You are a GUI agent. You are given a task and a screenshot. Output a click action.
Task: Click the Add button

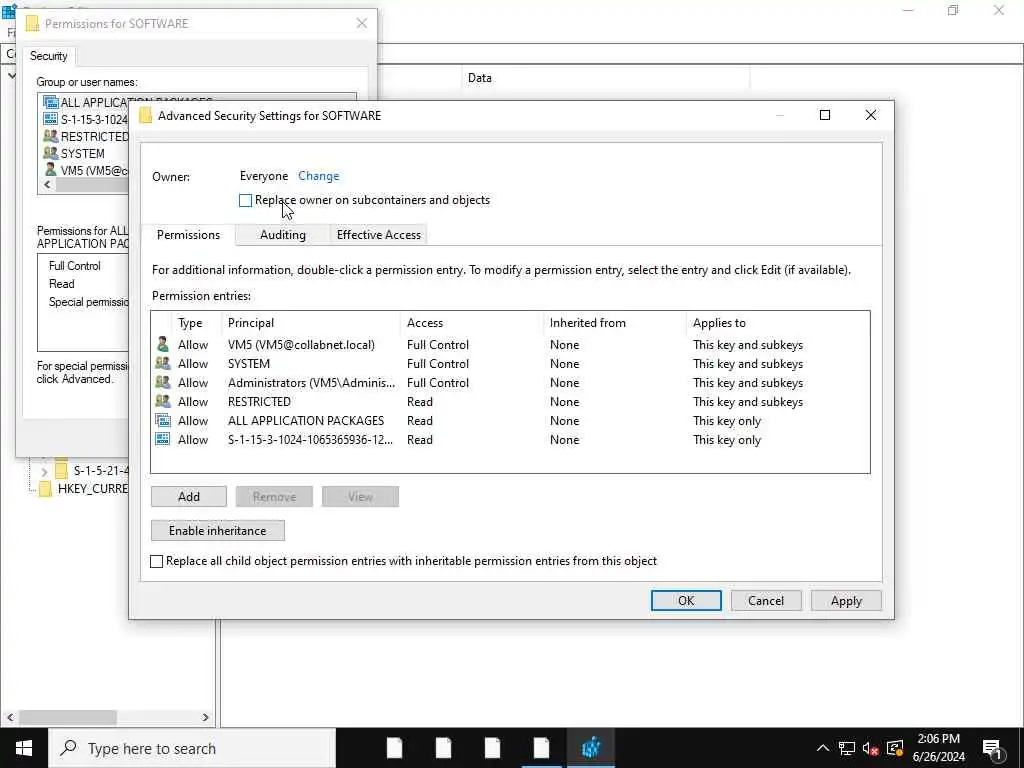click(x=189, y=496)
